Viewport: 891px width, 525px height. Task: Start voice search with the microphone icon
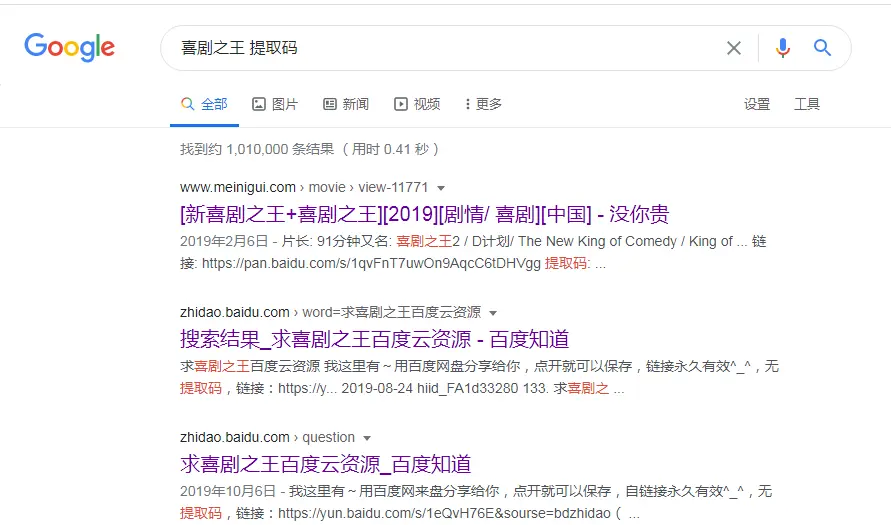coord(782,48)
